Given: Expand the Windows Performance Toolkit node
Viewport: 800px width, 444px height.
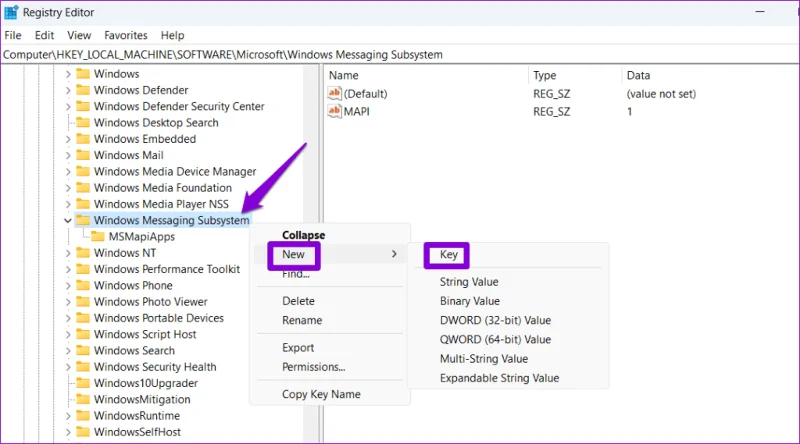Looking at the screenshot, I should [68, 269].
